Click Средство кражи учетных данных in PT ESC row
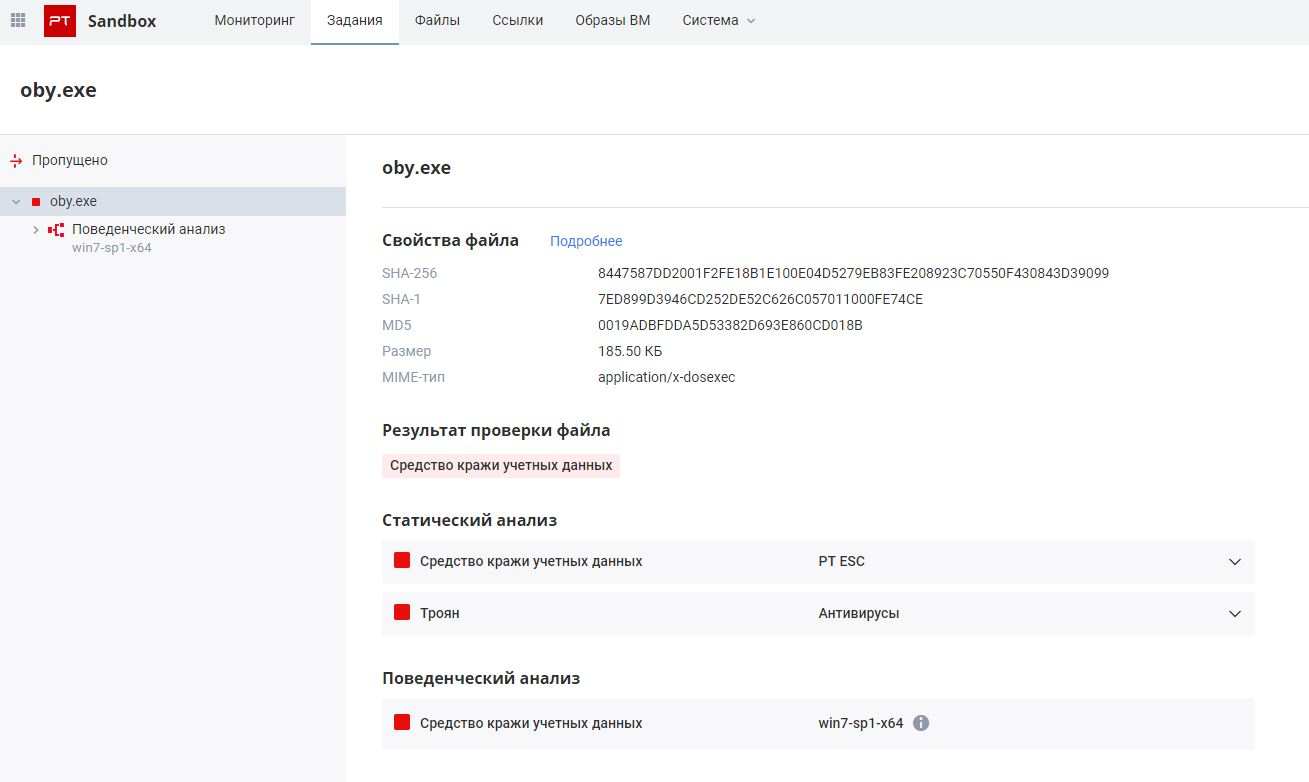 (x=531, y=561)
